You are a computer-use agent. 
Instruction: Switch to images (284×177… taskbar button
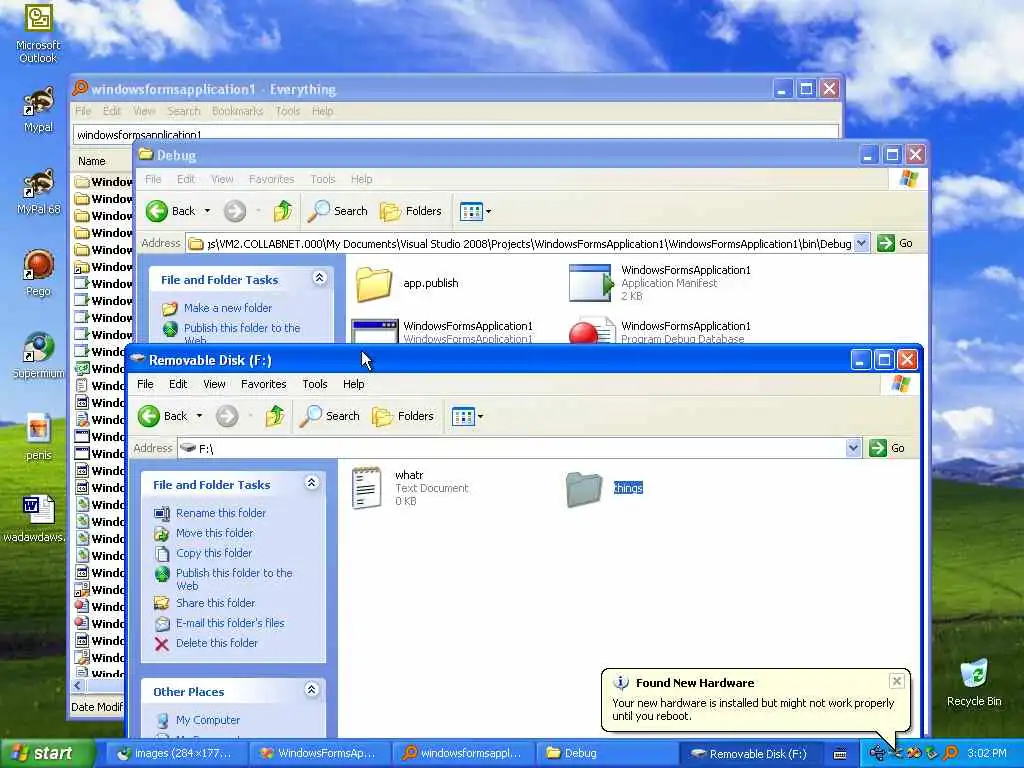click(175, 754)
